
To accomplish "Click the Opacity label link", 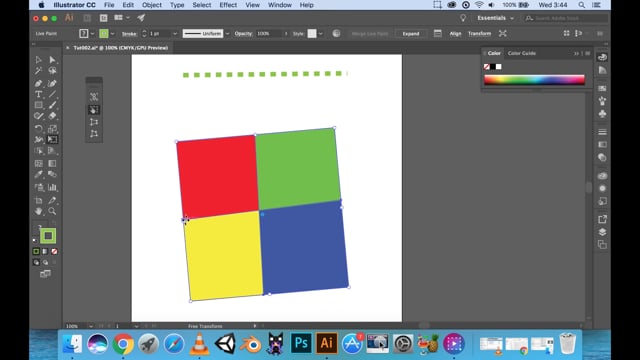I will (x=243, y=33).
